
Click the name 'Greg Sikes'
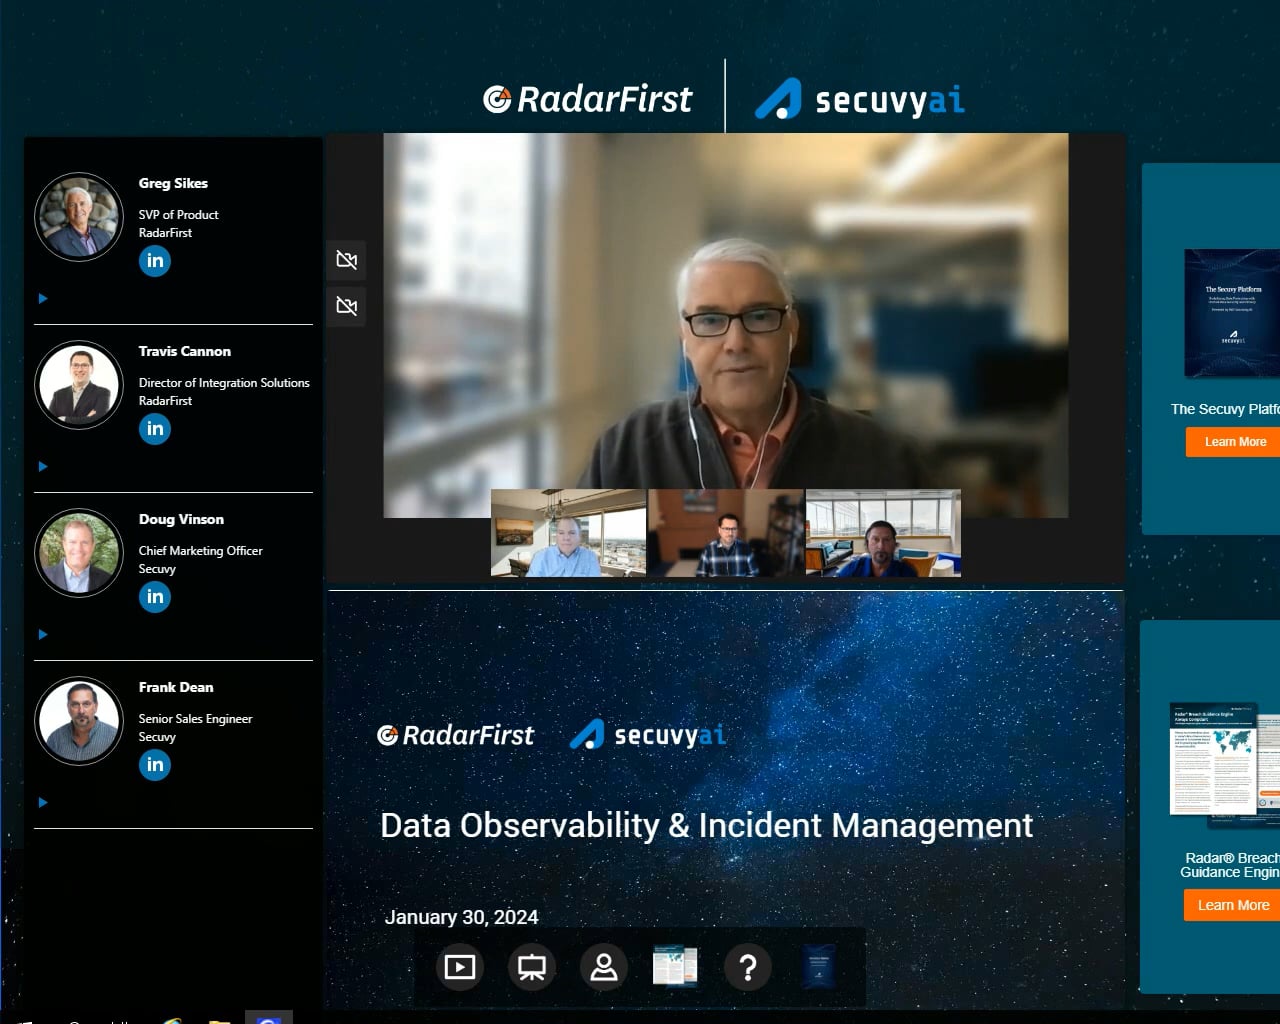[x=173, y=183]
